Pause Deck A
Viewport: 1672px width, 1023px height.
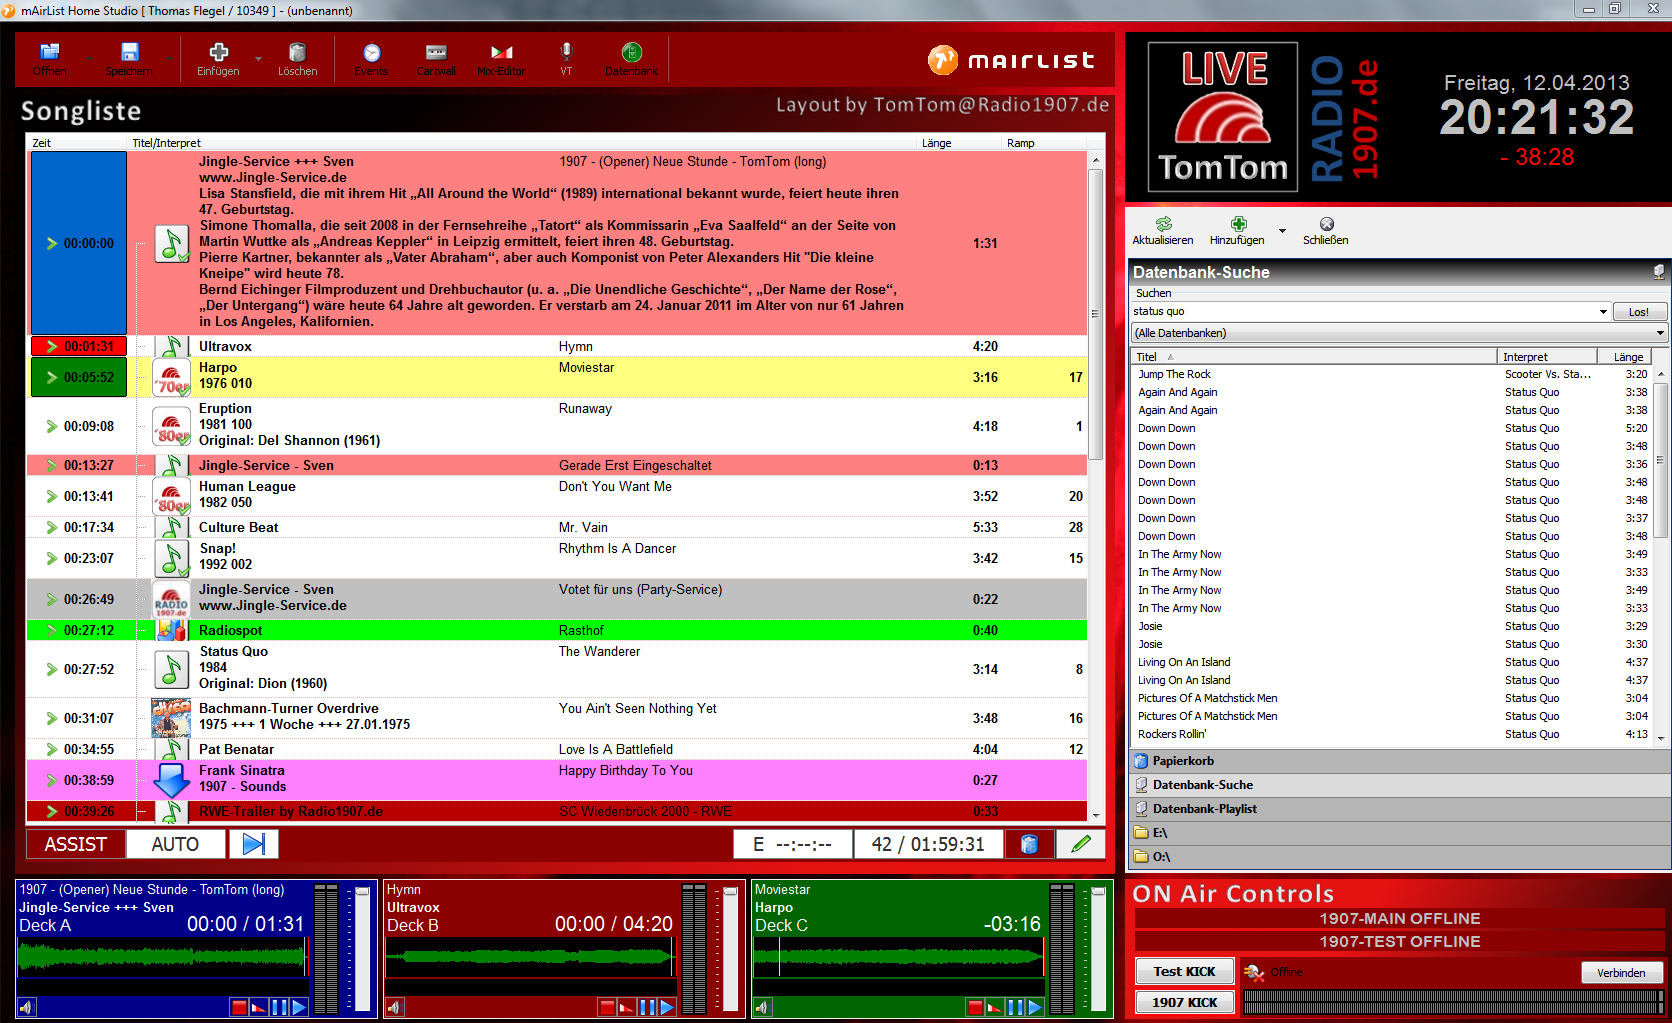point(279,1007)
